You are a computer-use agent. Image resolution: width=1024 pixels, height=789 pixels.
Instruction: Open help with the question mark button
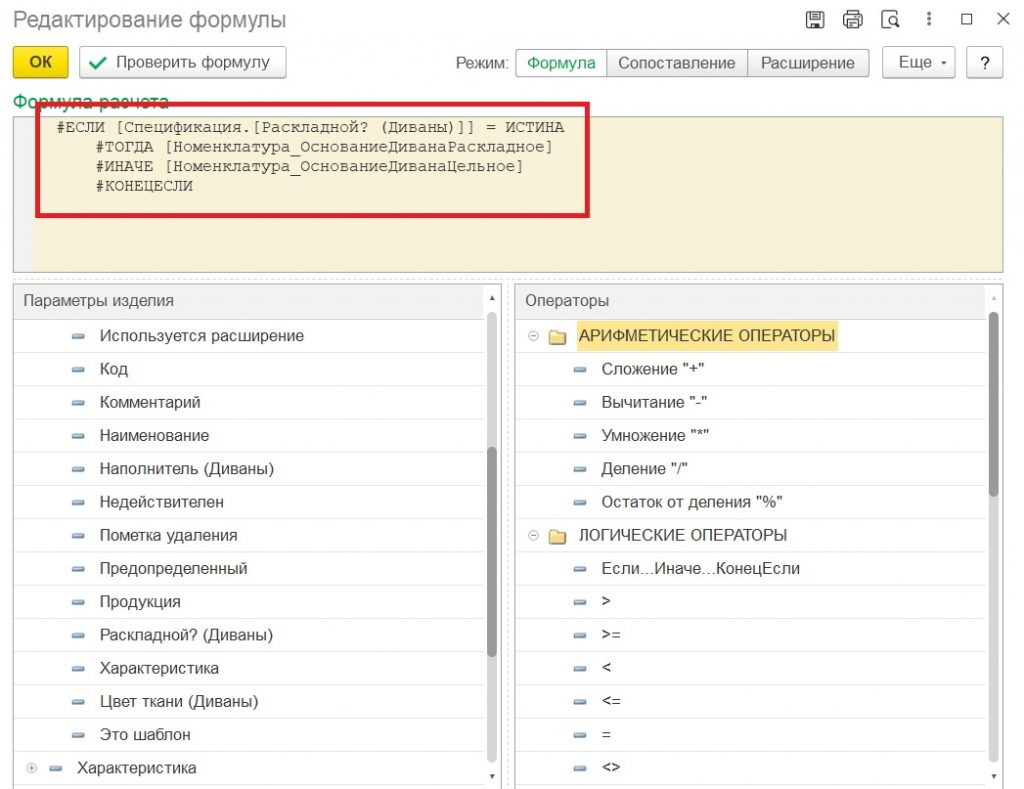(984, 63)
